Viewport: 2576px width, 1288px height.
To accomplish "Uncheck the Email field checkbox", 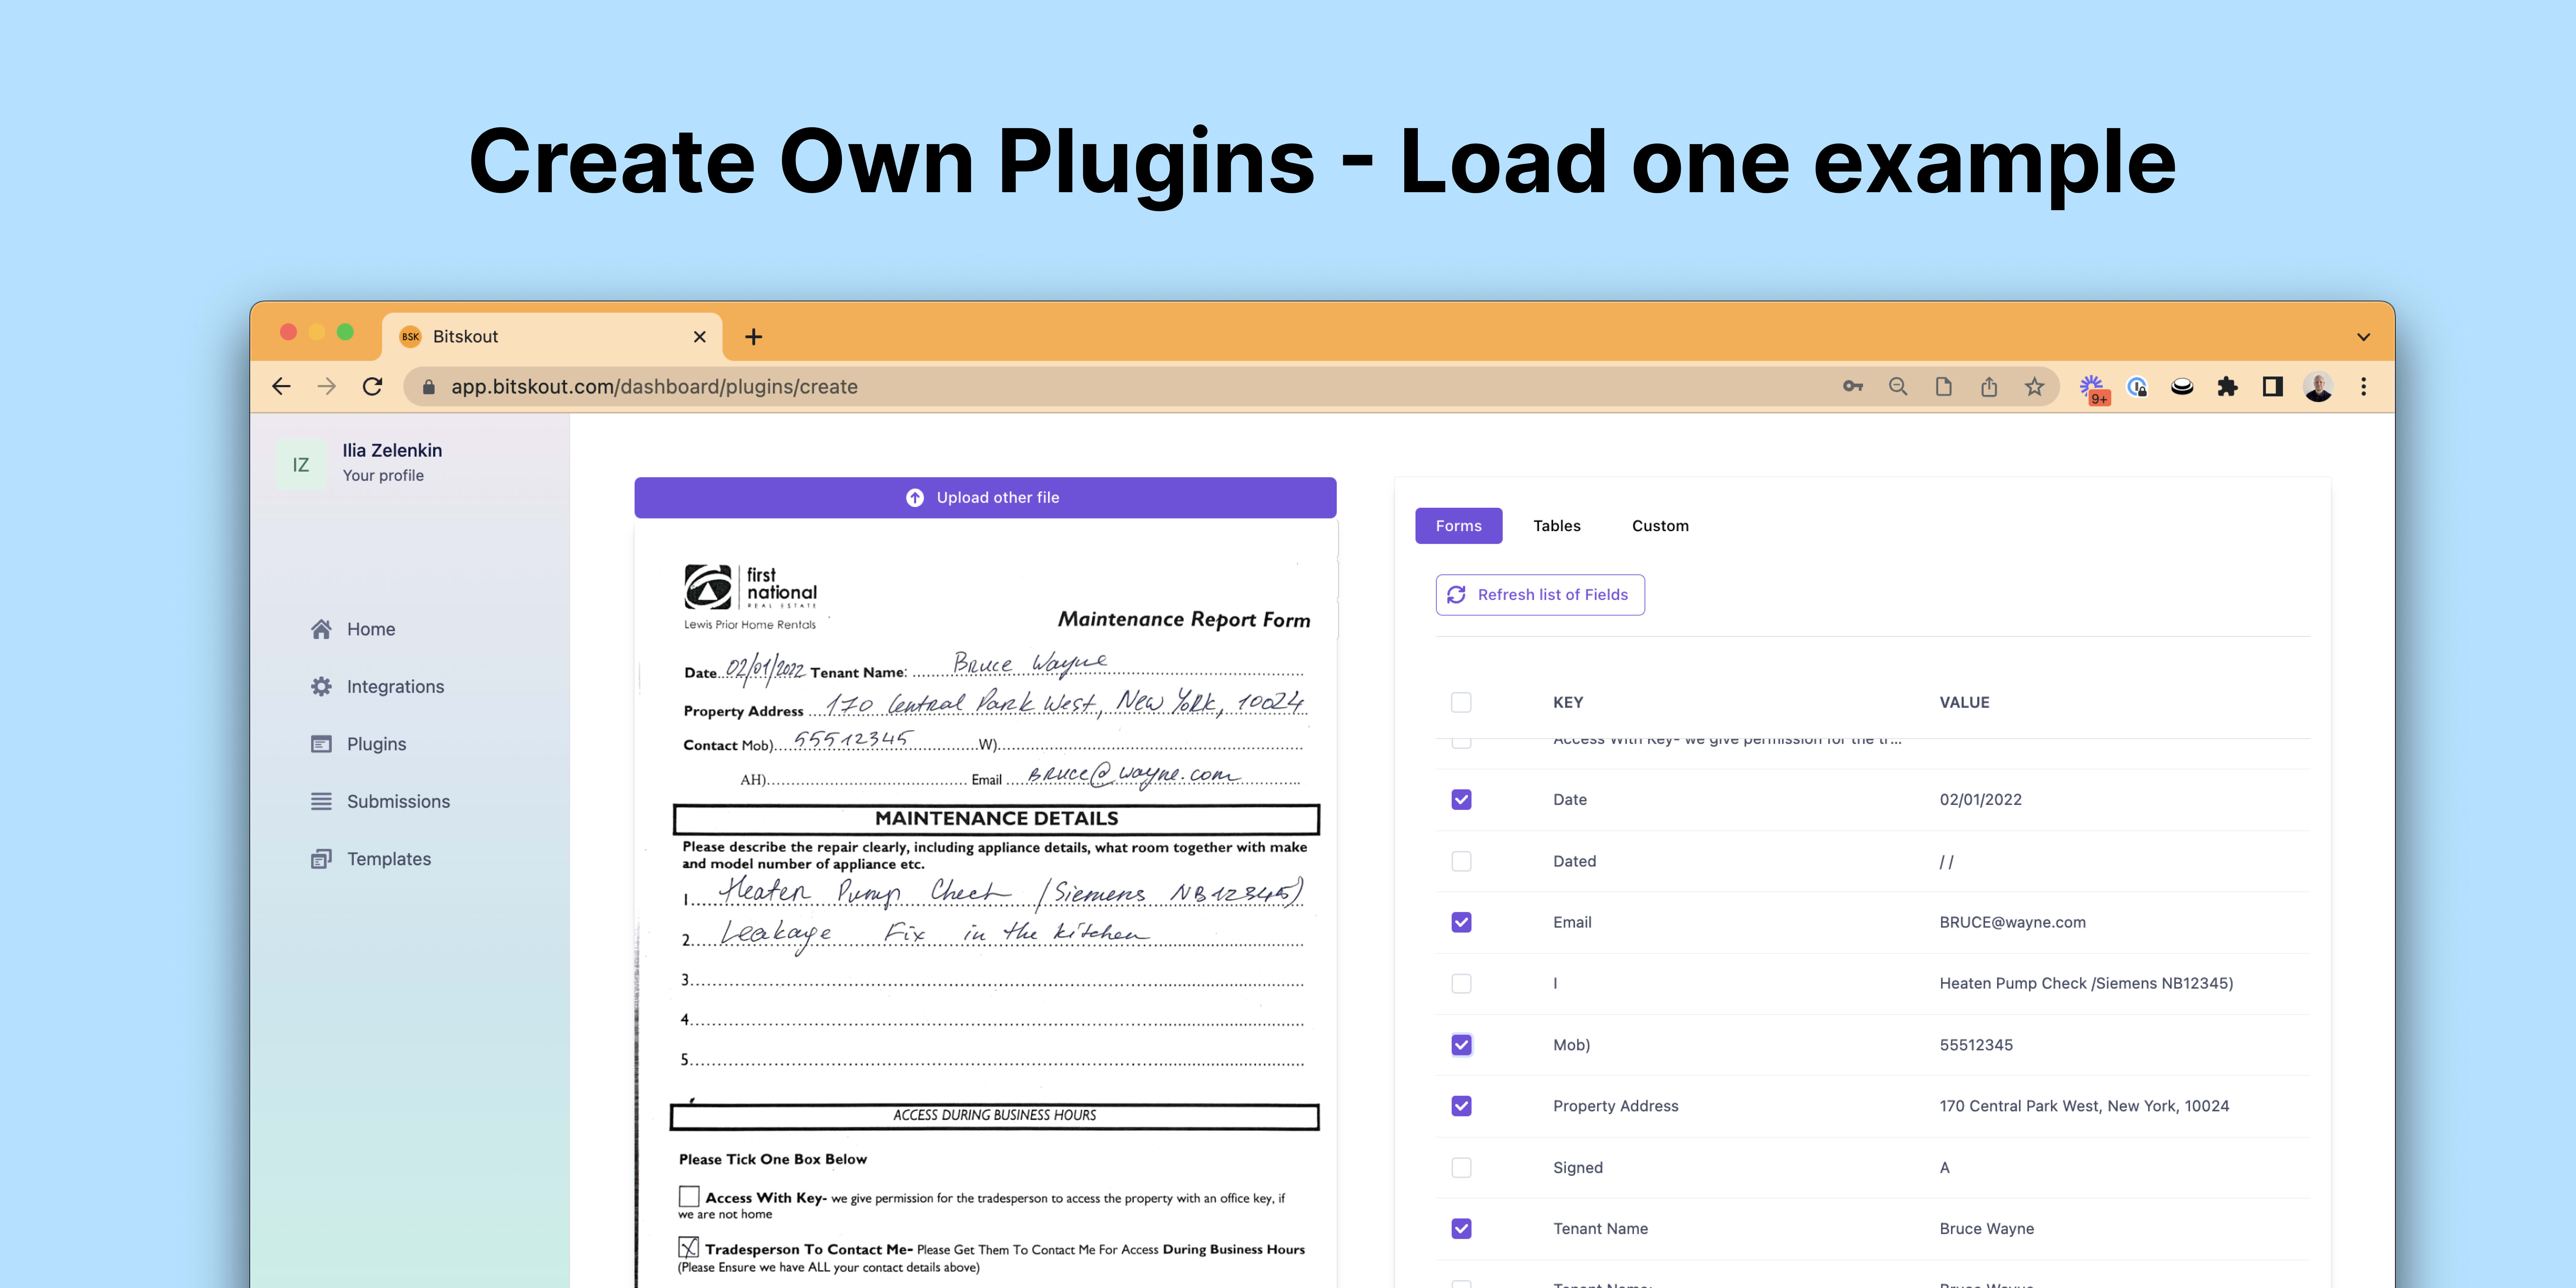I will [1461, 922].
